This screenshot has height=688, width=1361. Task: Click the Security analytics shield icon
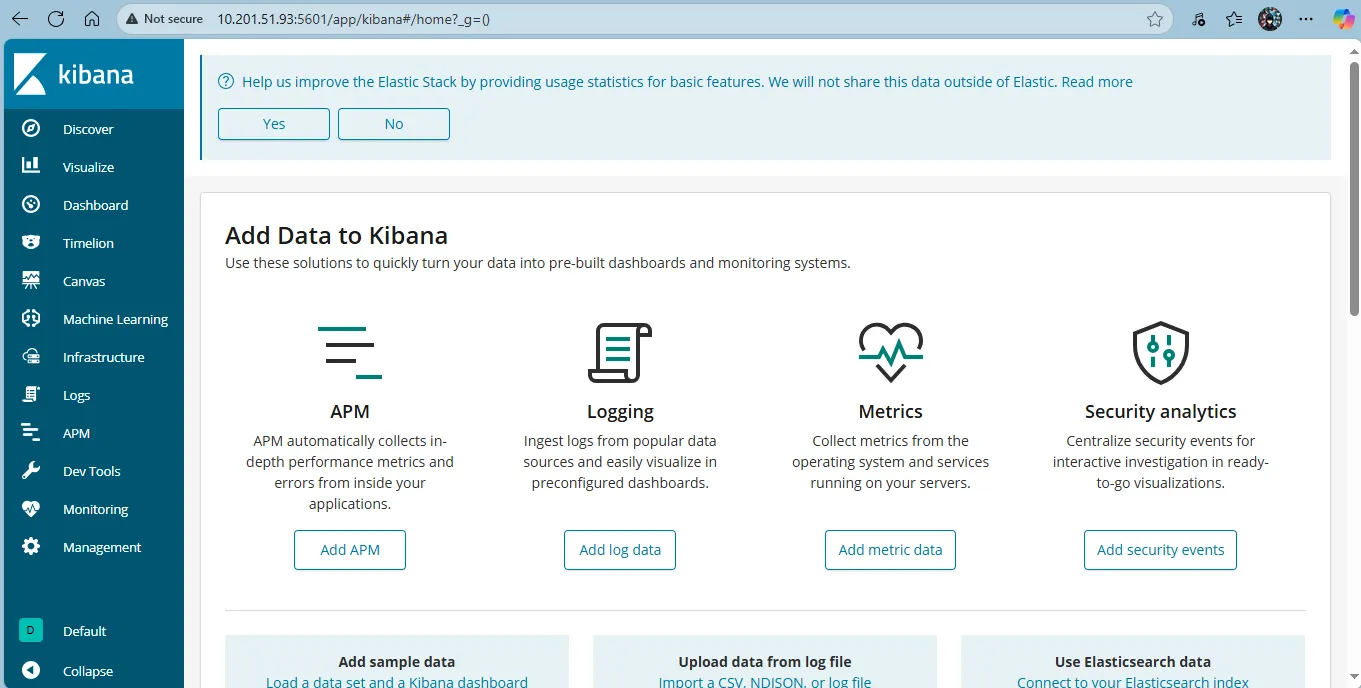point(1160,352)
